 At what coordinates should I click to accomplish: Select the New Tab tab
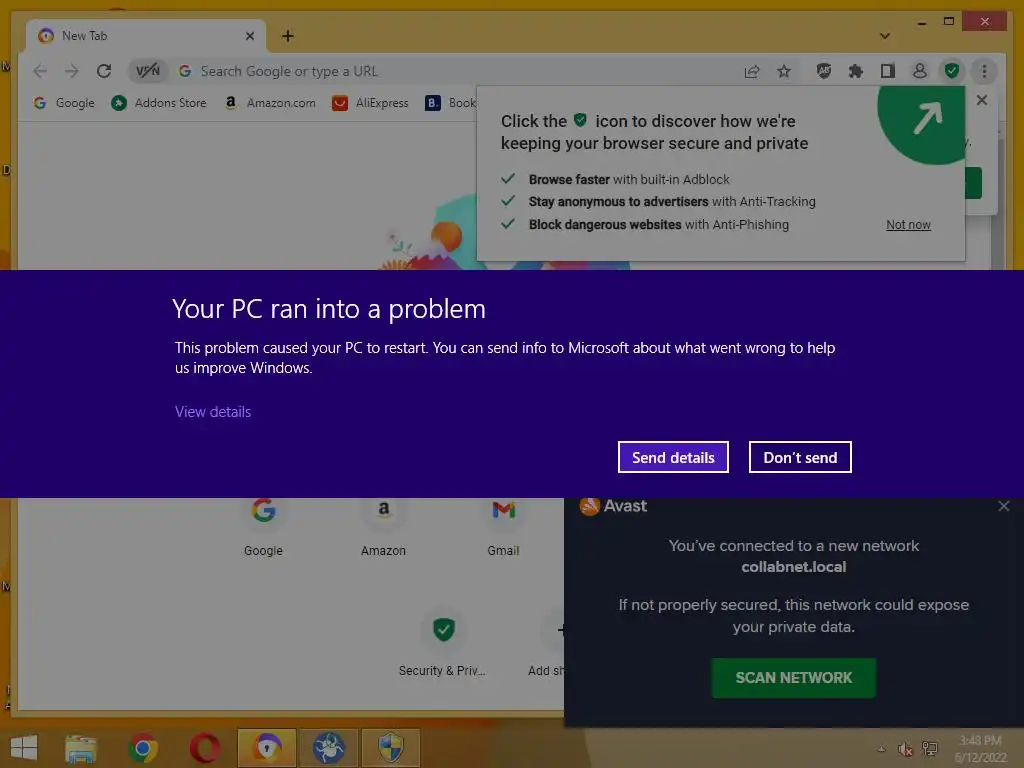coord(146,36)
